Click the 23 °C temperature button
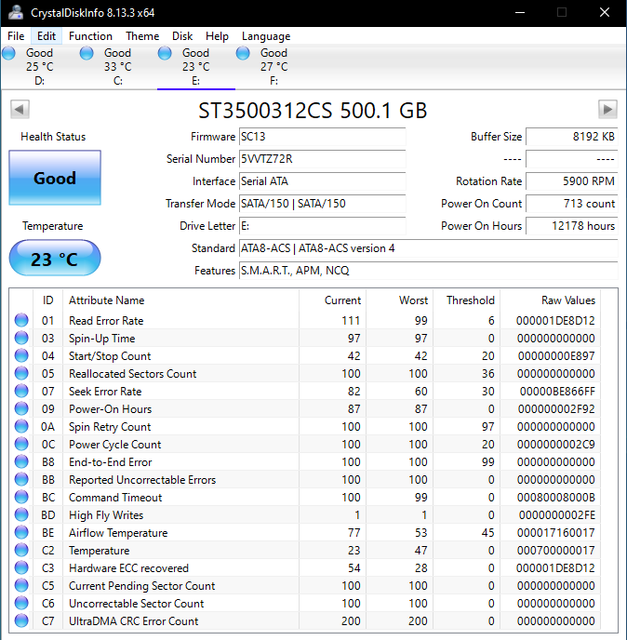Viewport: 627px width, 640px height. coord(55,258)
